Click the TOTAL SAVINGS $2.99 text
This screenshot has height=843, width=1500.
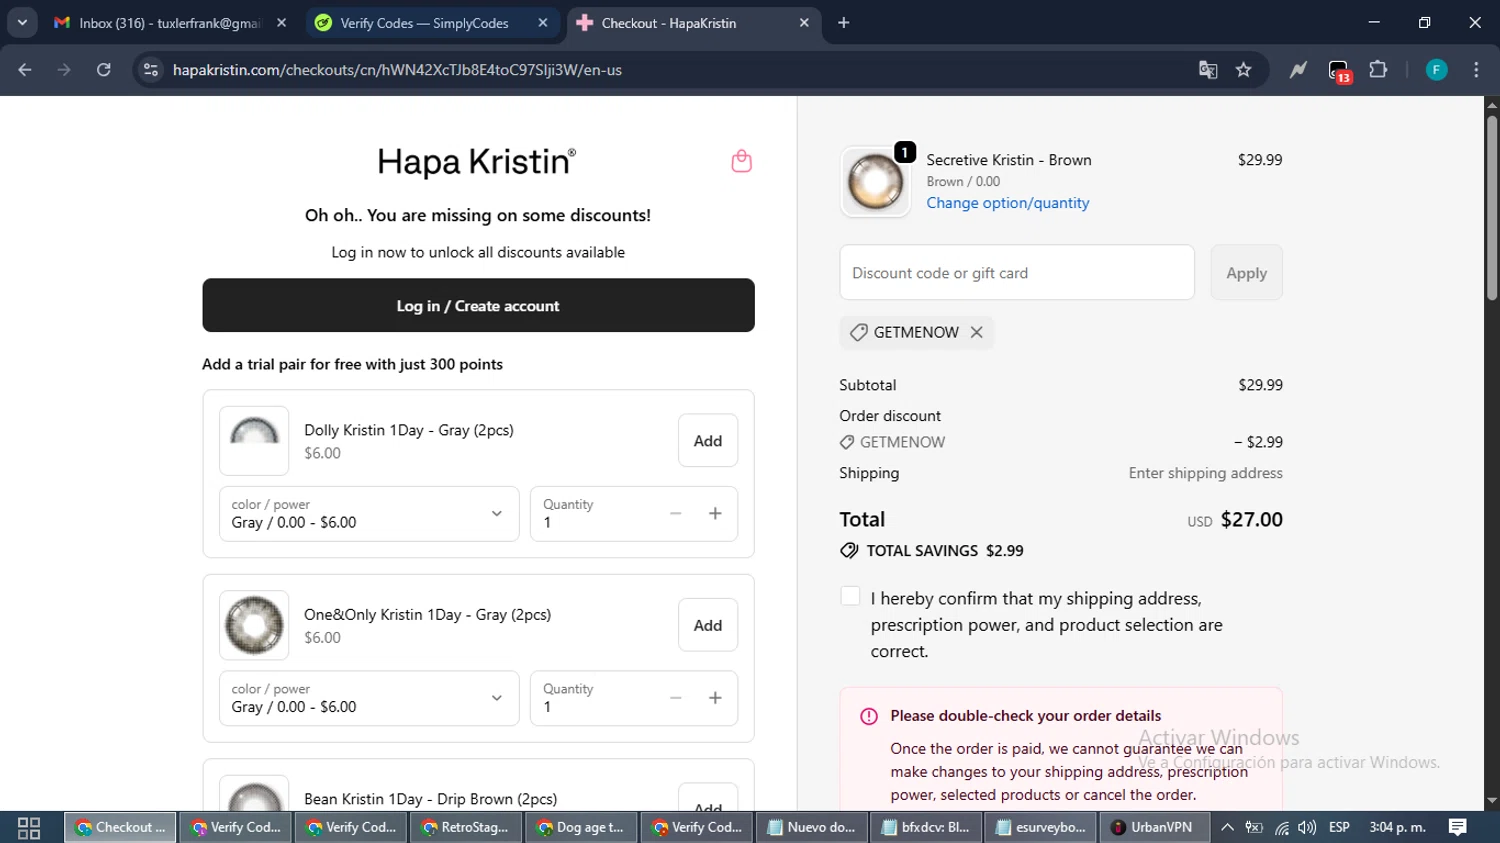[x=945, y=551]
